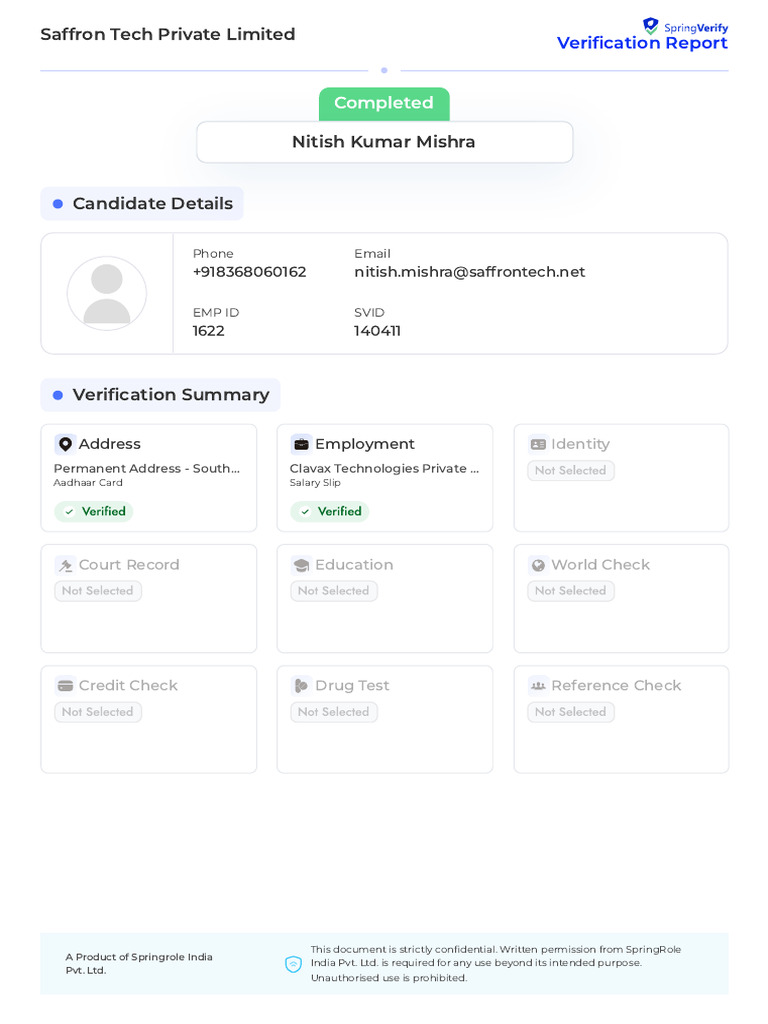The image size is (768, 1024).
Task: Click the Court Record gavel icon
Action: coord(65,565)
